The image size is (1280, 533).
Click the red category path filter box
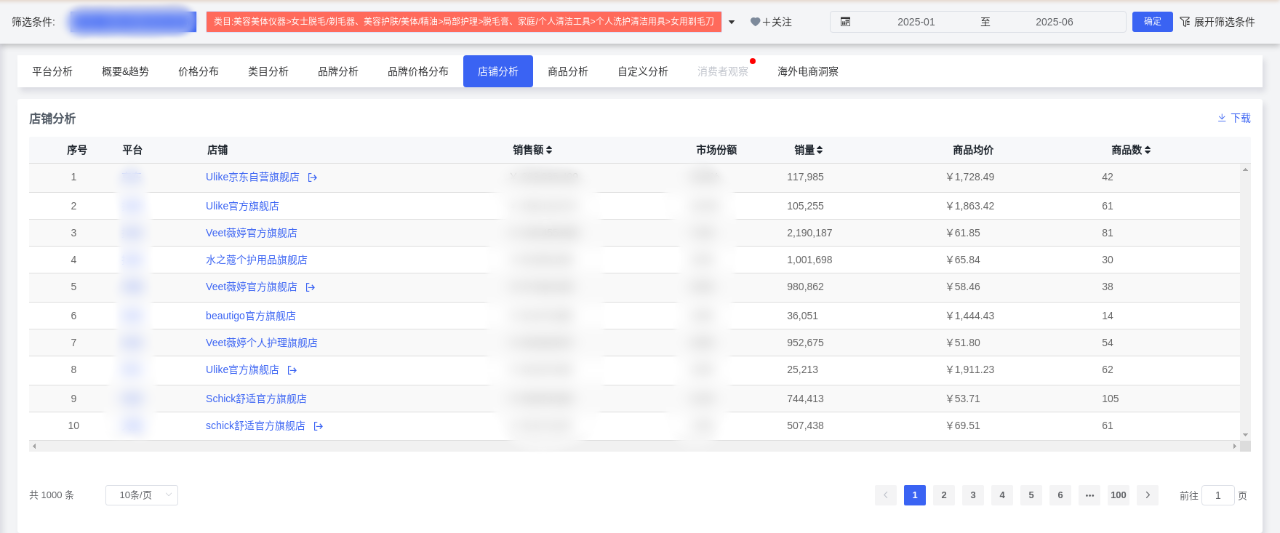(464, 22)
